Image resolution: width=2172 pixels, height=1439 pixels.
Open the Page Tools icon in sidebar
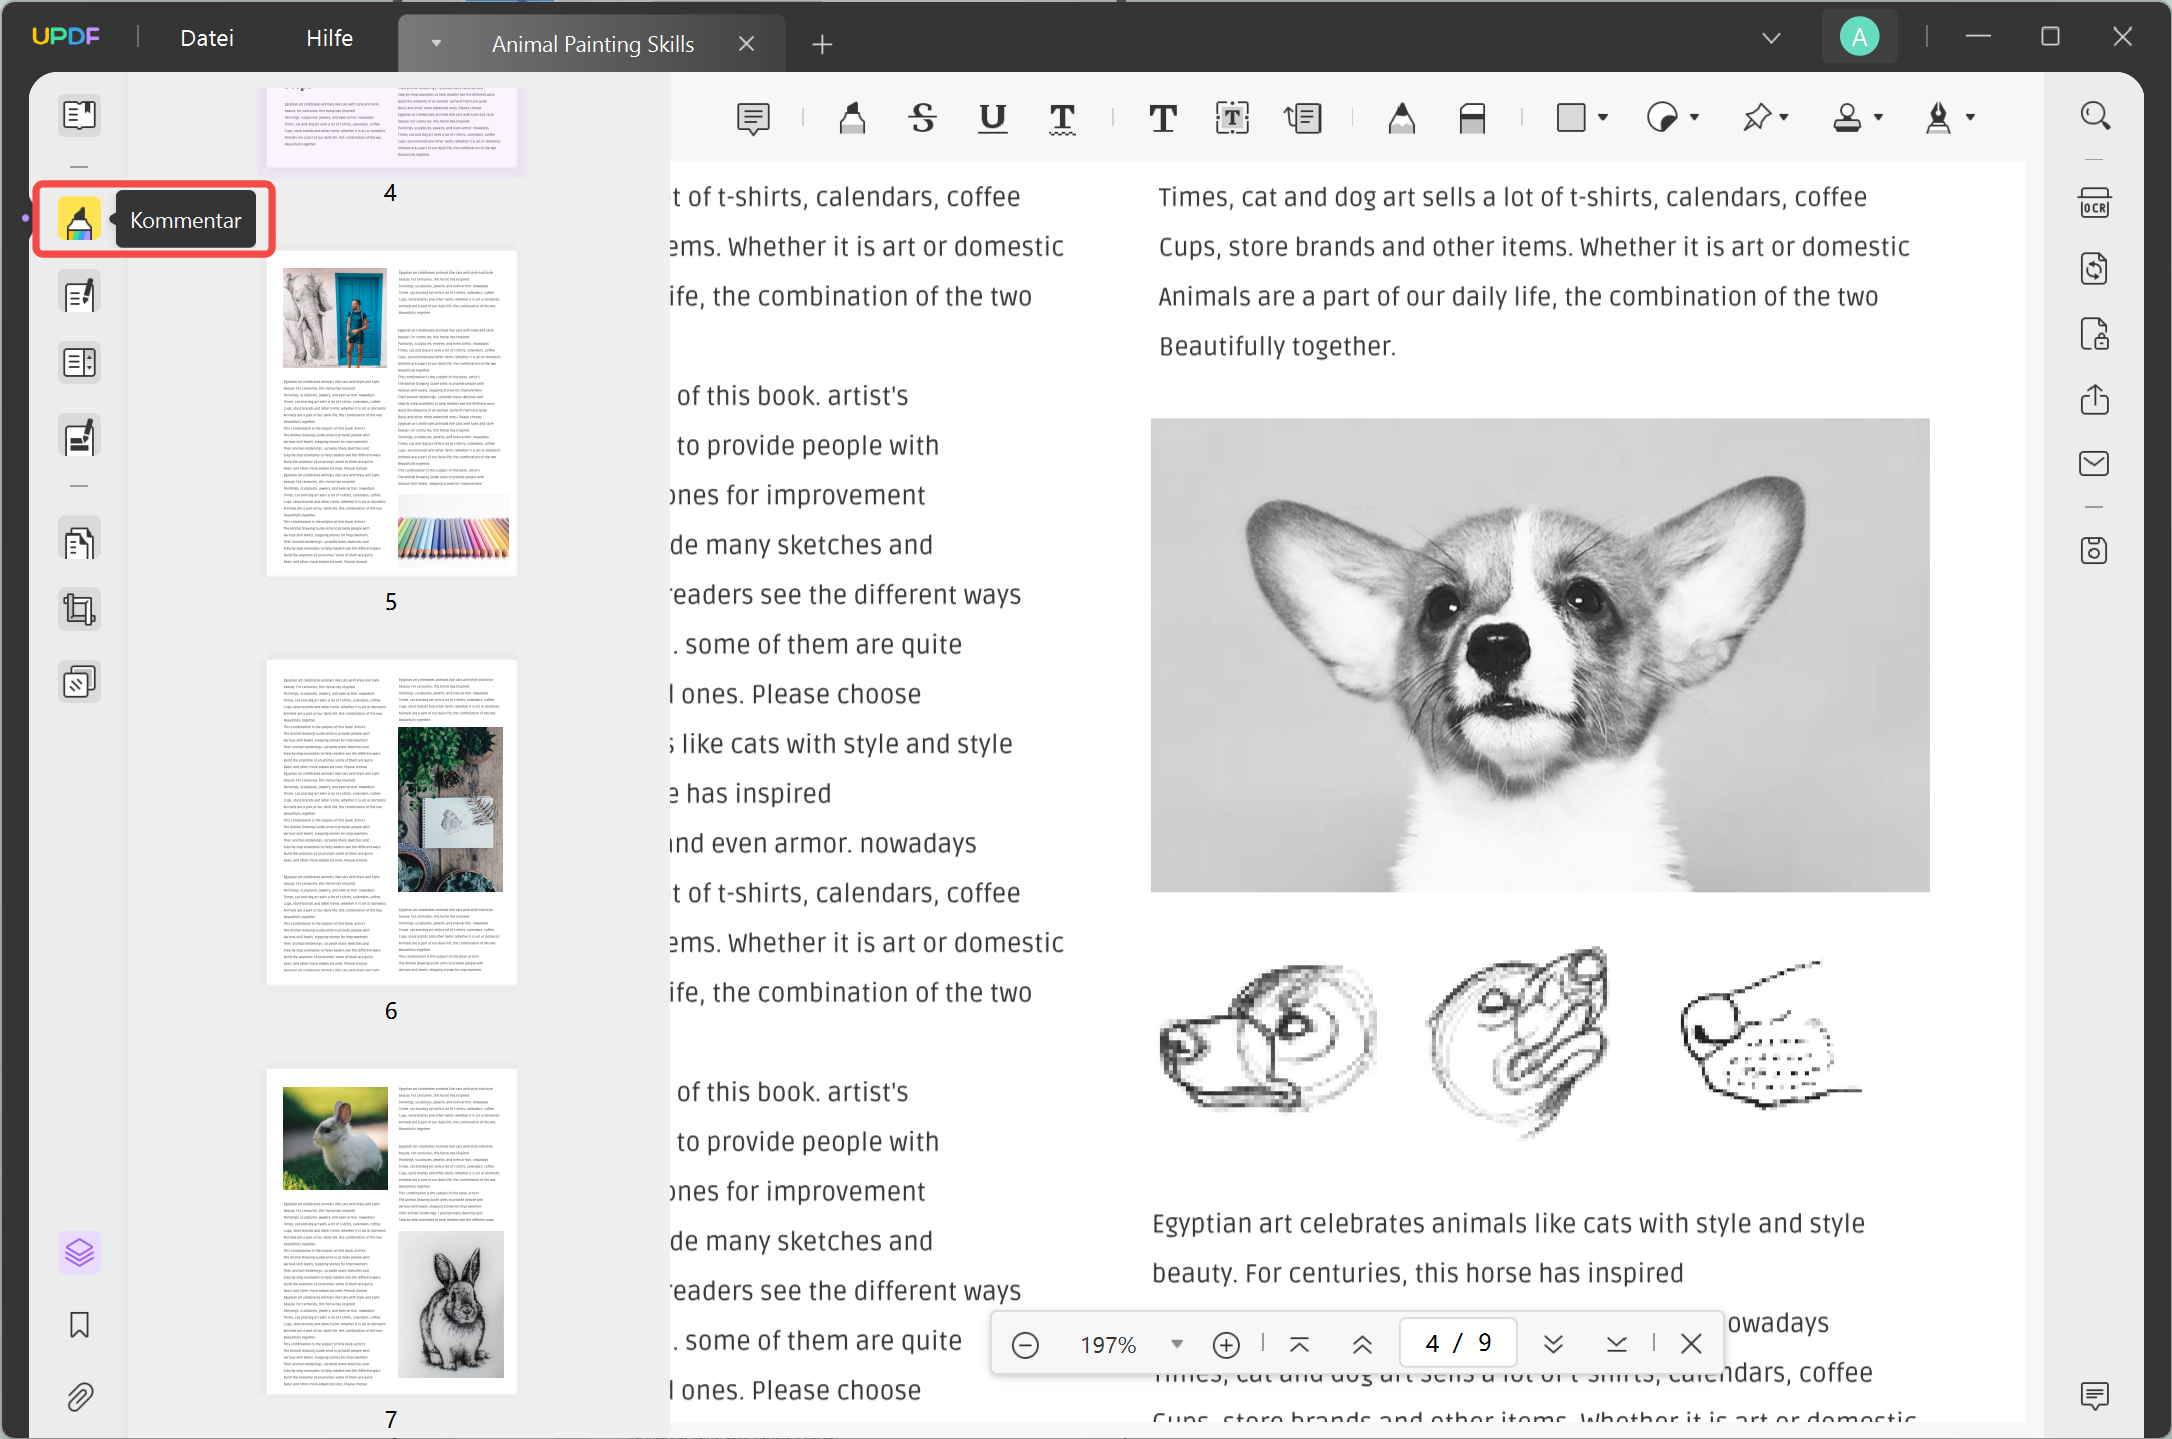tap(79, 682)
